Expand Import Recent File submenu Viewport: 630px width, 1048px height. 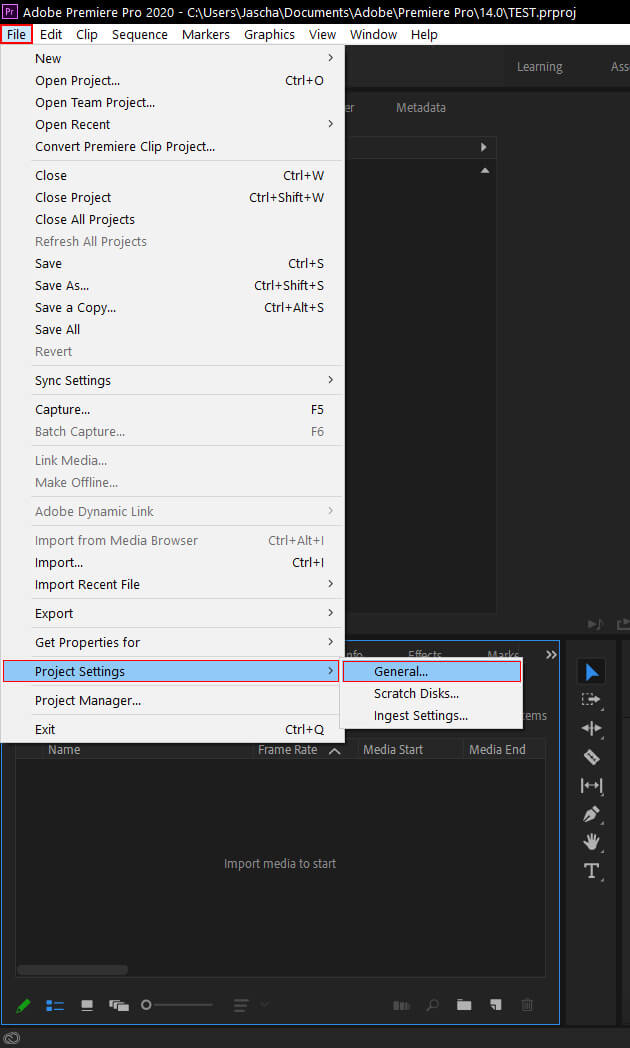click(172, 585)
